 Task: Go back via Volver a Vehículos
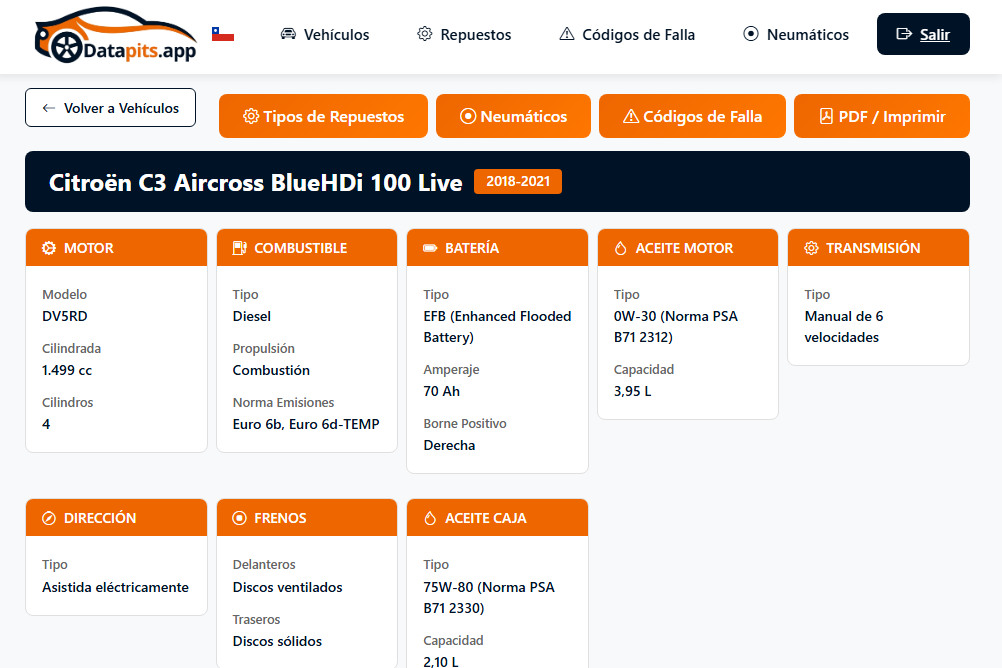pyautogui.click(x=111, y=107)
